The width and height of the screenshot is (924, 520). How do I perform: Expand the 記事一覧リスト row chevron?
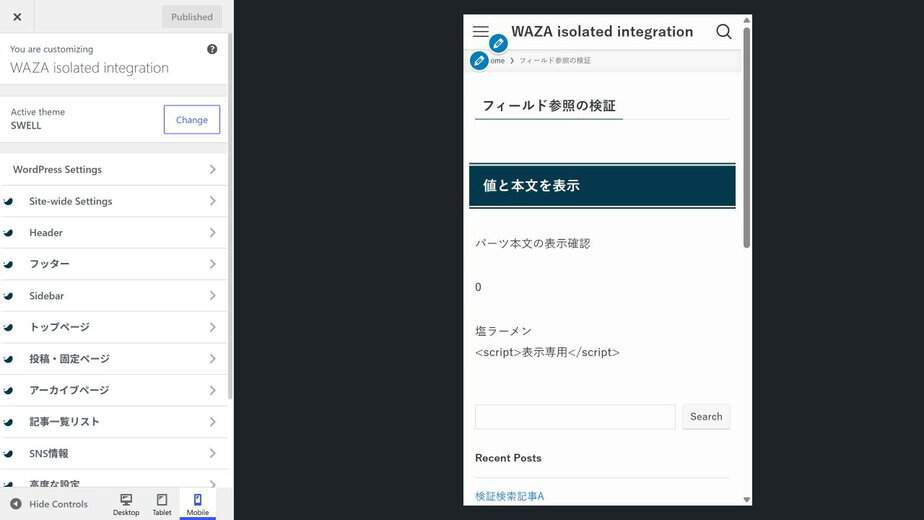212,422
